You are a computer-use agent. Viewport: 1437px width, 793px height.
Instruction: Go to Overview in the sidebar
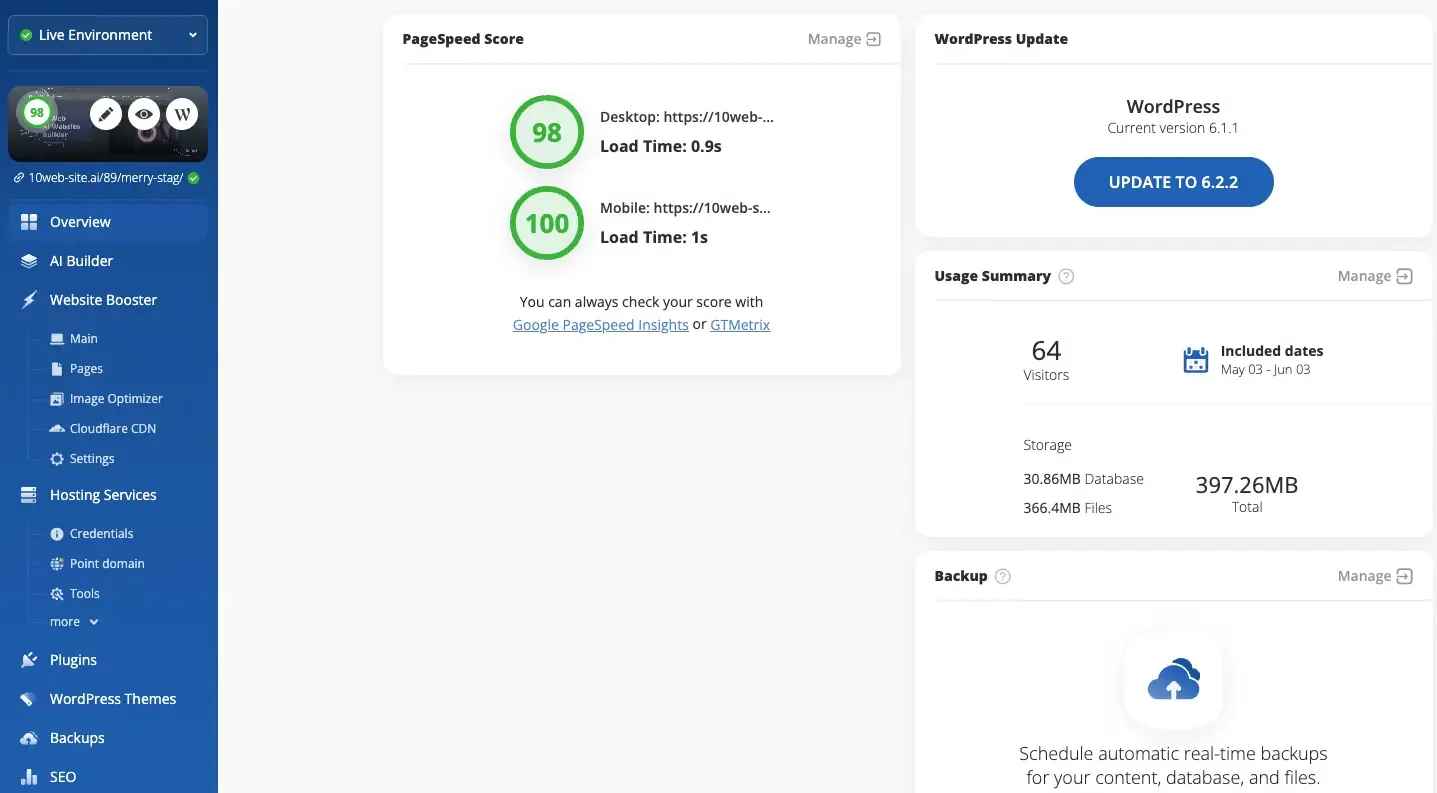pyautogui.click(x=109, y=222)
